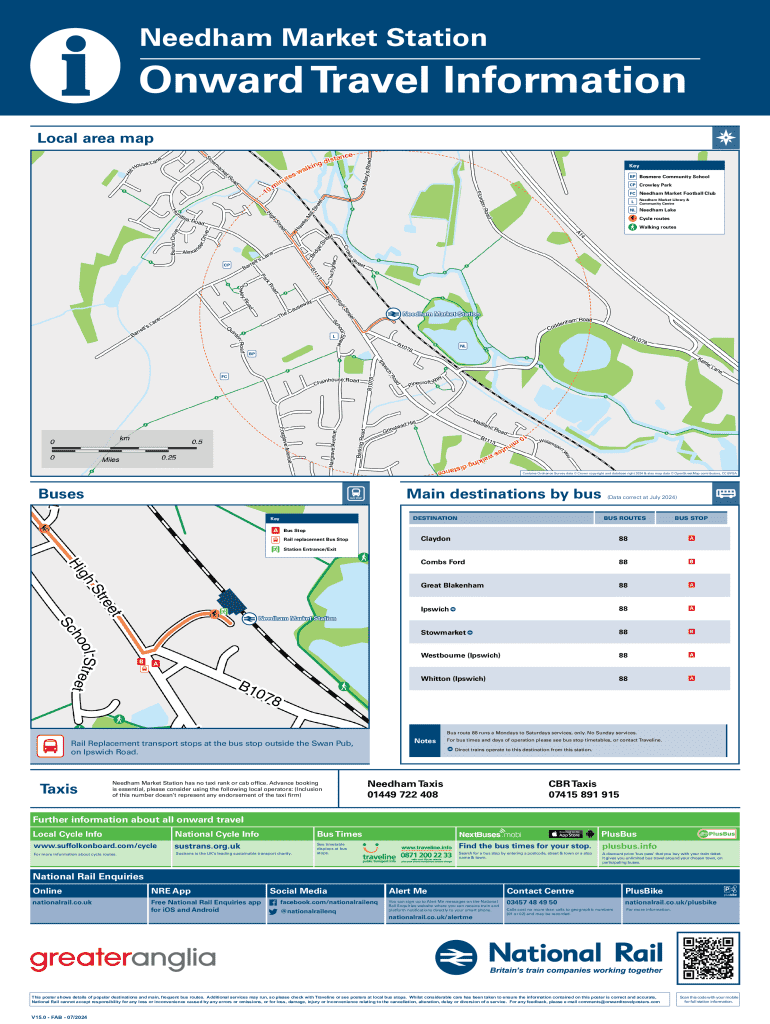Click the coach icon beside Main destinations
Screen dimensions: 770x1024
pos(725,494)
